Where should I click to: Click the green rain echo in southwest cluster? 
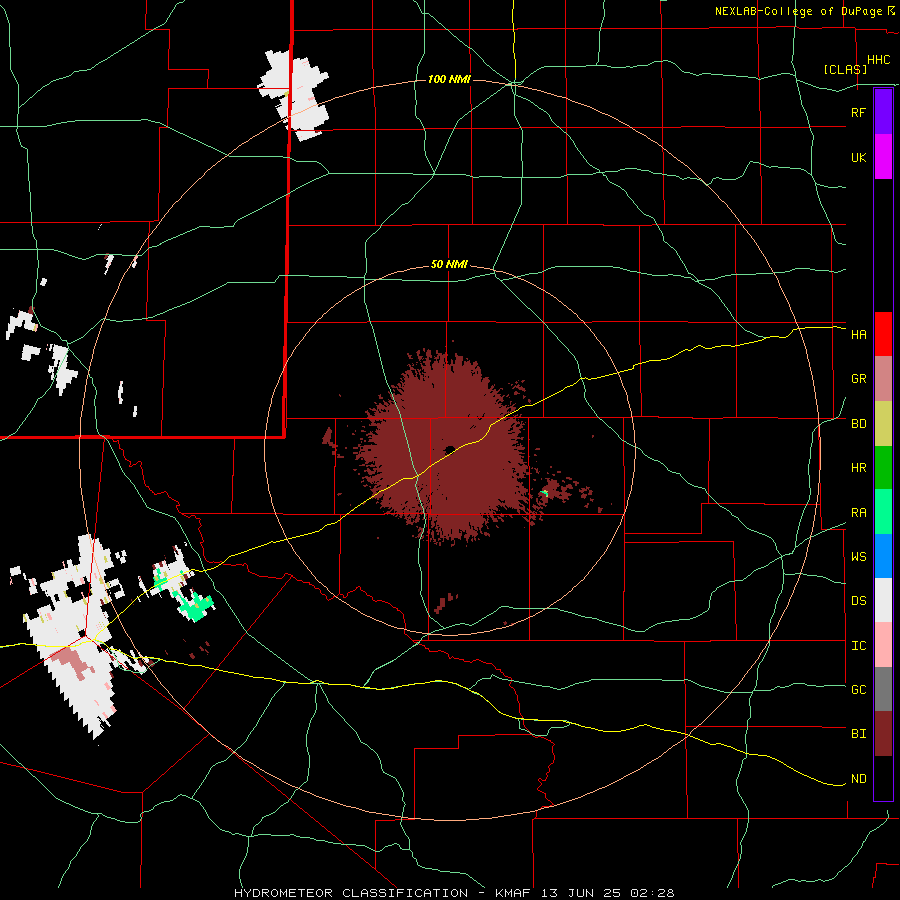point(195,607)
